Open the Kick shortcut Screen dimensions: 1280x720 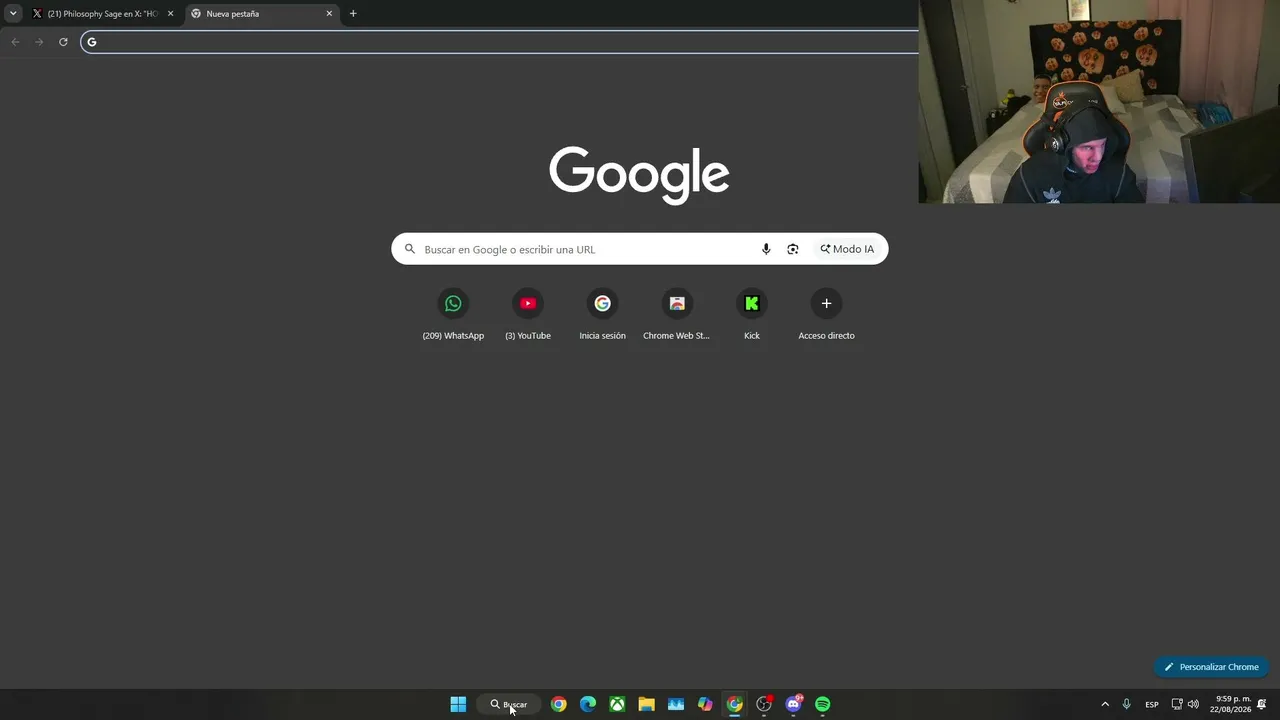[x=752, y=313]
